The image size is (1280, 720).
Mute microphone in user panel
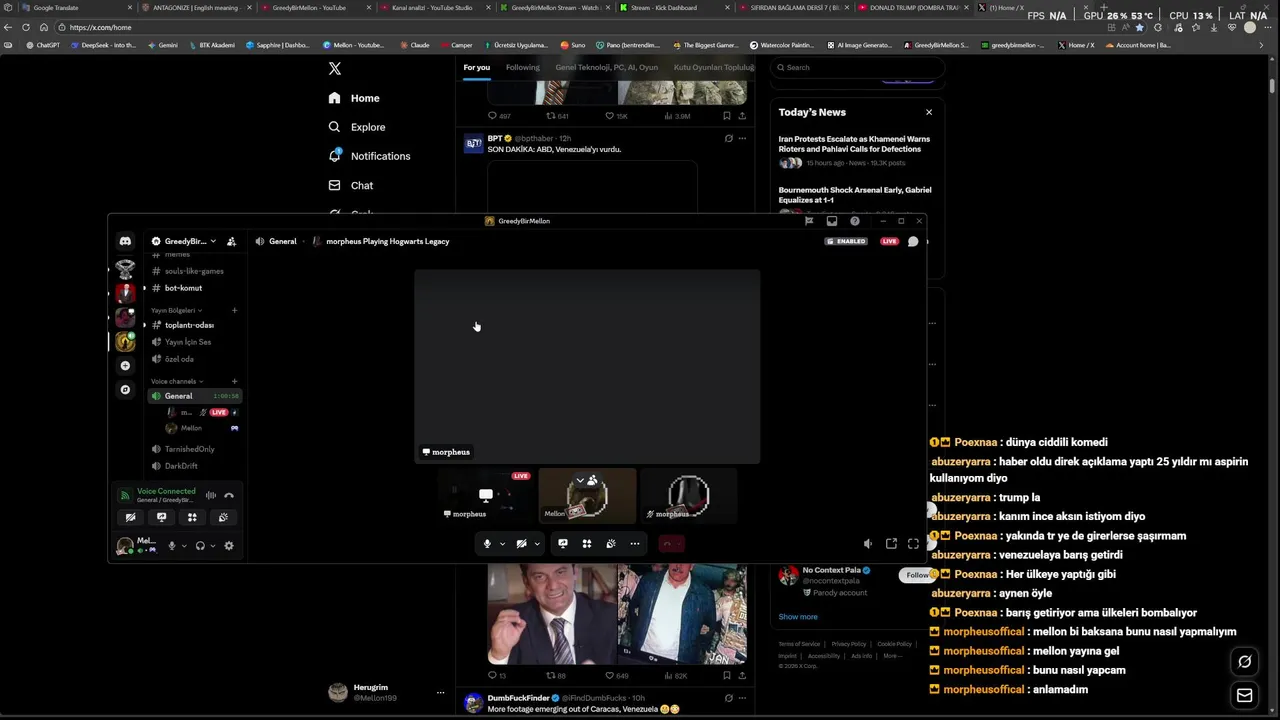tap(172, 546)
